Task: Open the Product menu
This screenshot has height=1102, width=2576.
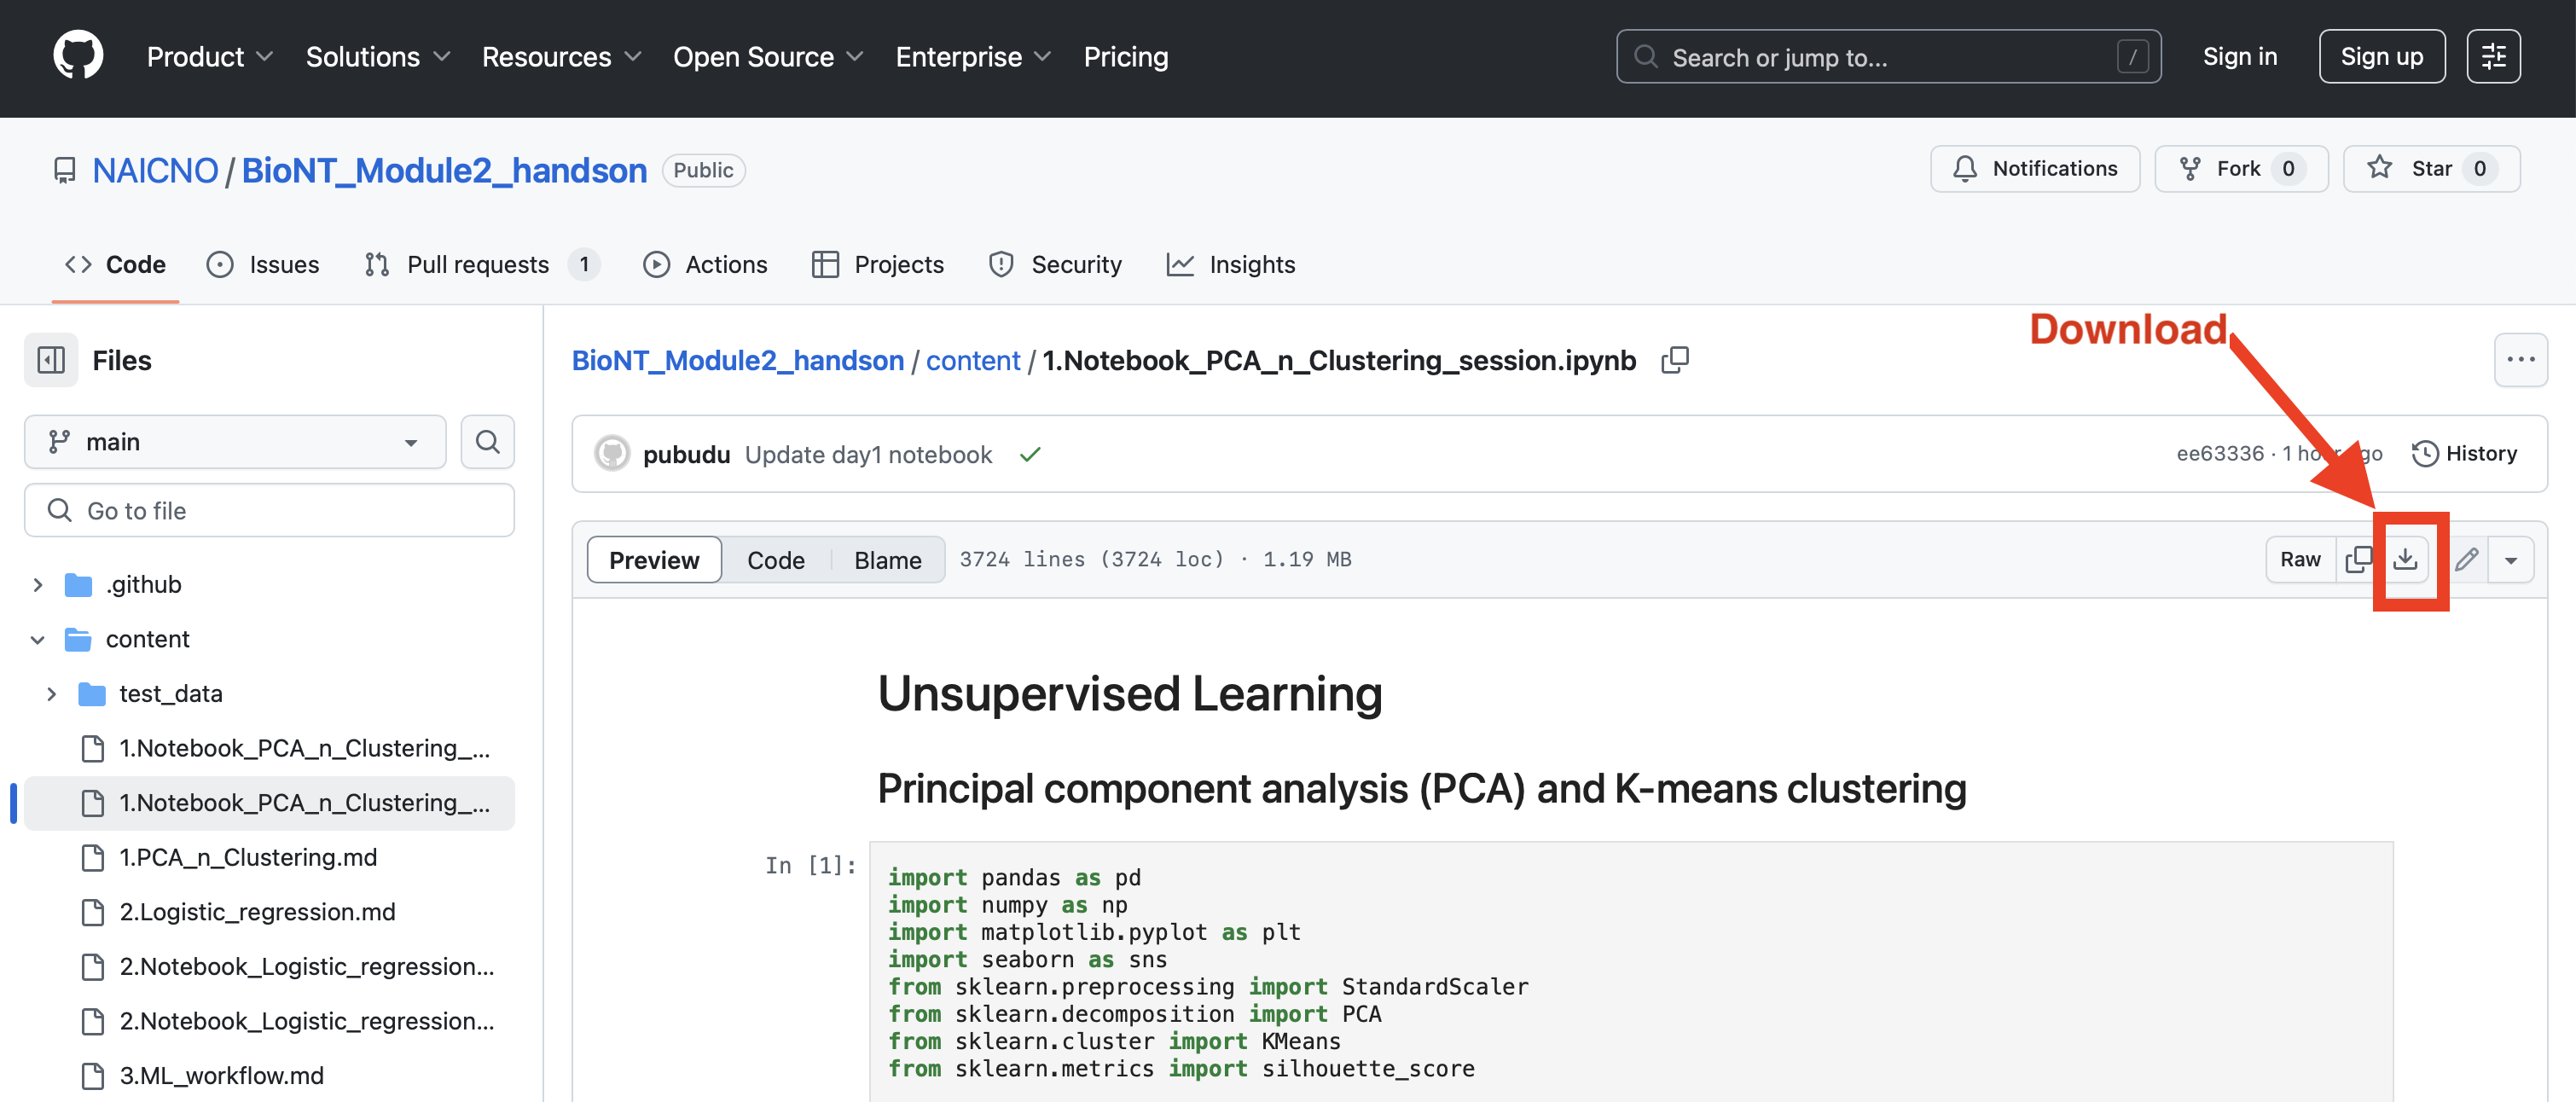Action: (x=210, y=57)
